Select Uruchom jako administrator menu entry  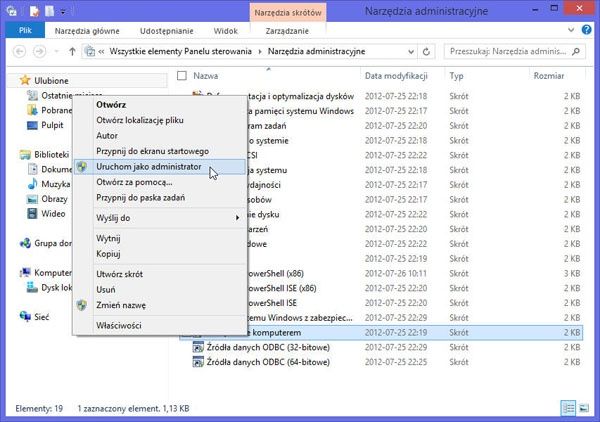[x=159, y=167]
